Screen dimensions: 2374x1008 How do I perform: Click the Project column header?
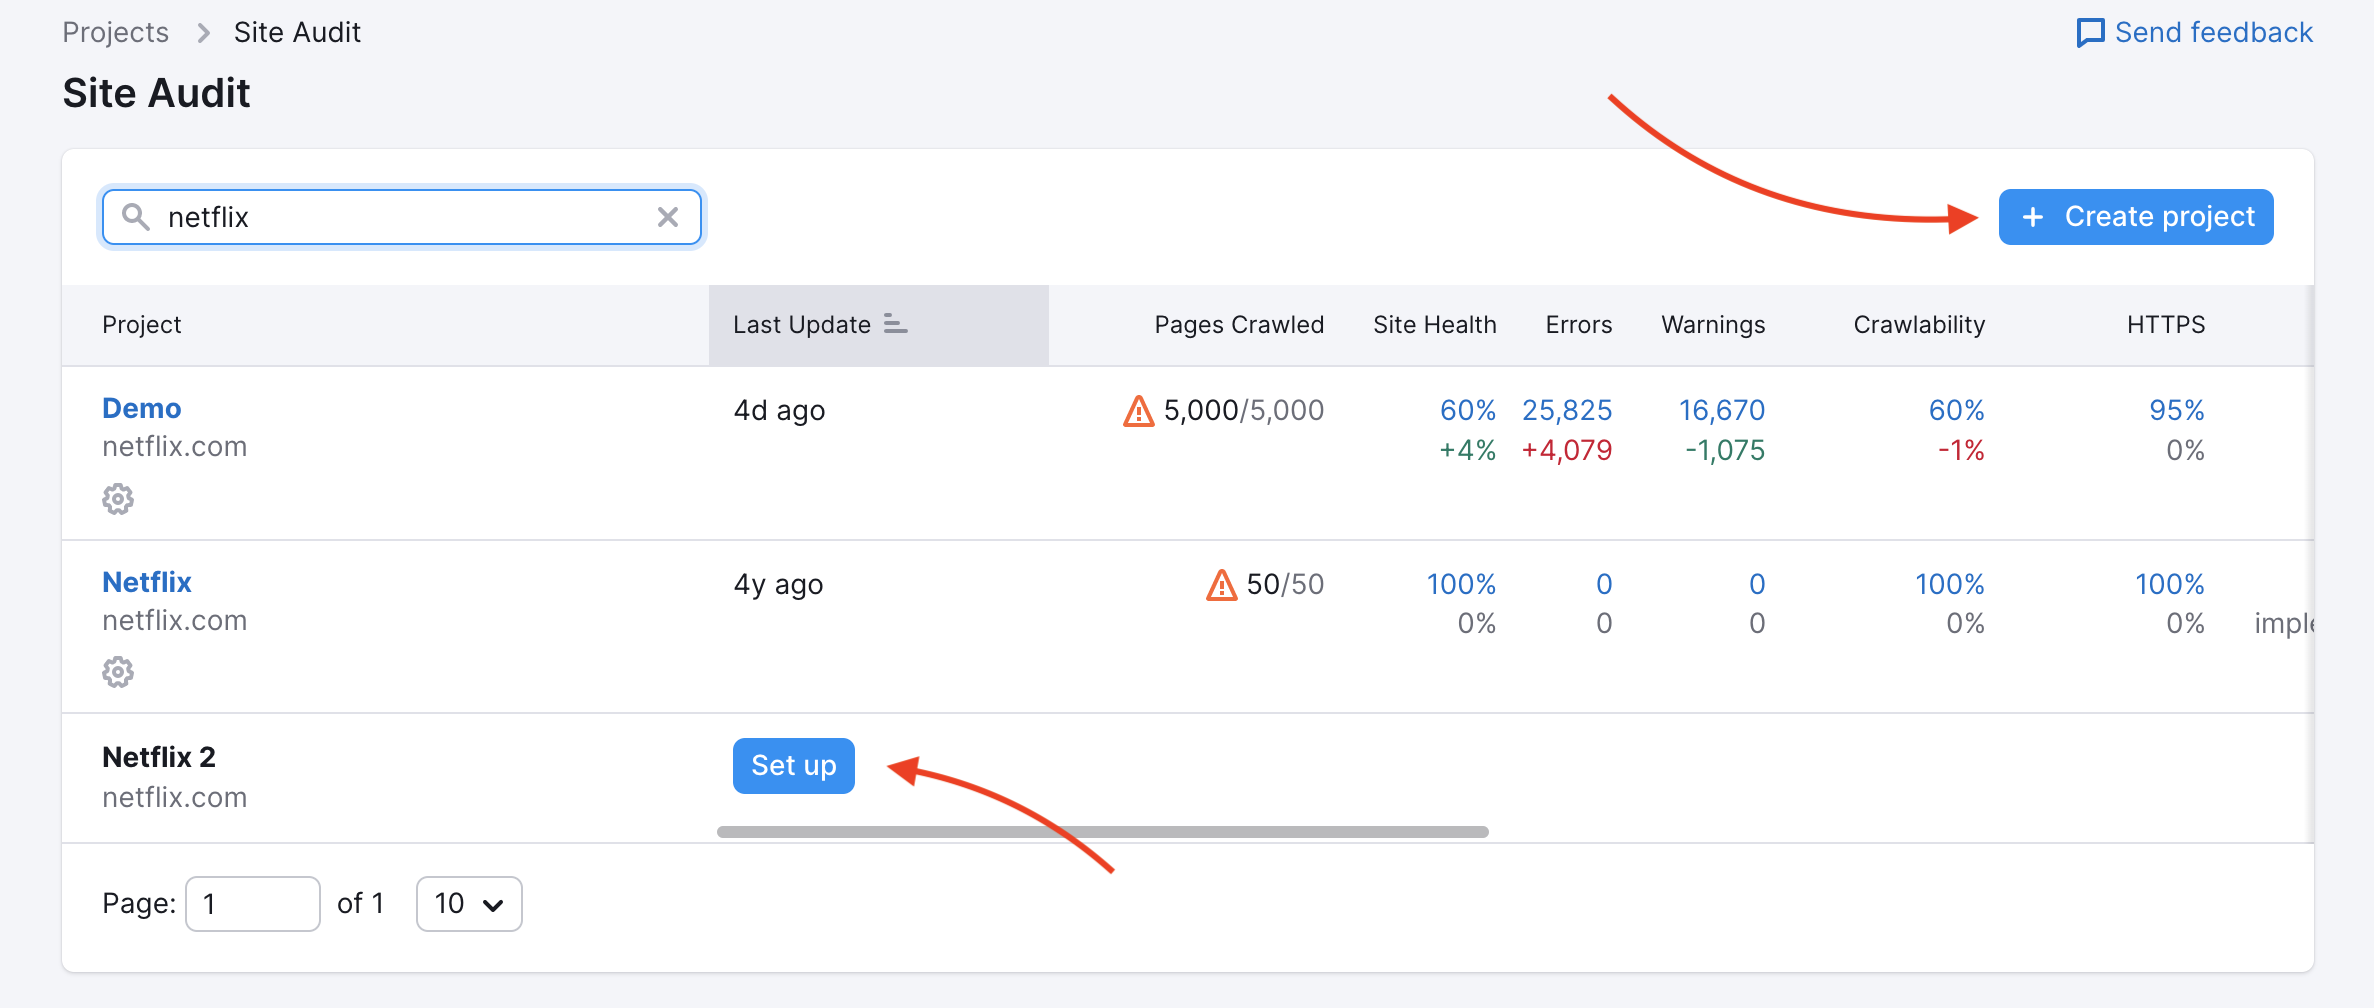pos(142,325)
